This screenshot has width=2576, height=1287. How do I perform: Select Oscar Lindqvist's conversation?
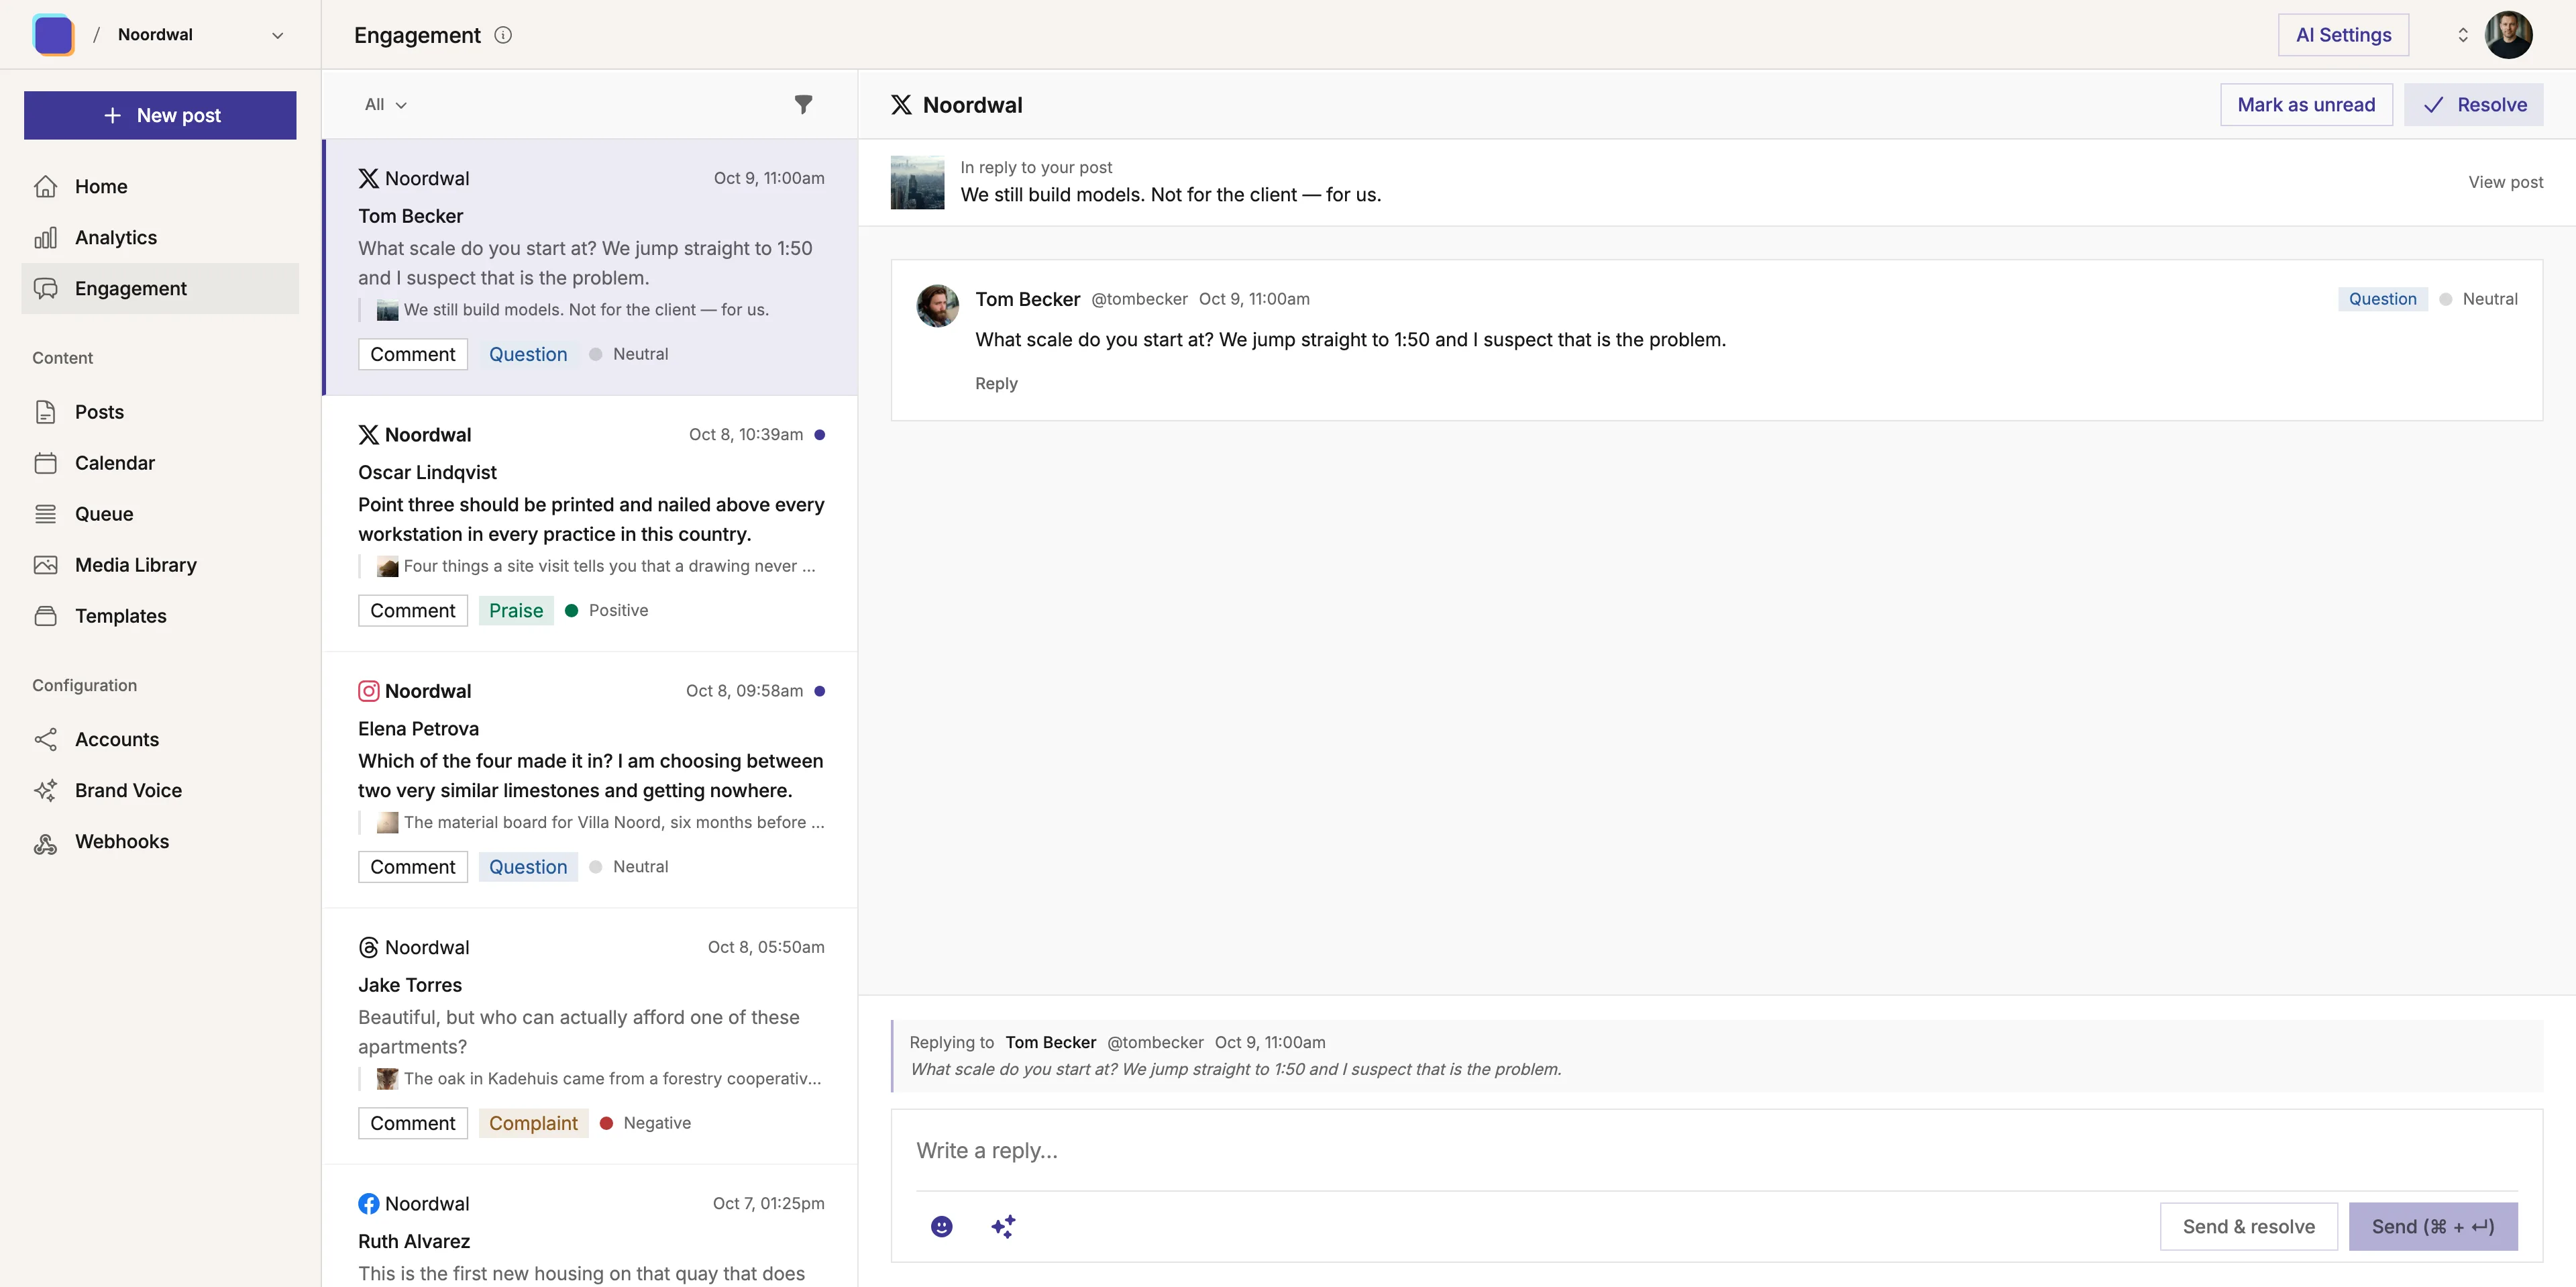point(590,524)
